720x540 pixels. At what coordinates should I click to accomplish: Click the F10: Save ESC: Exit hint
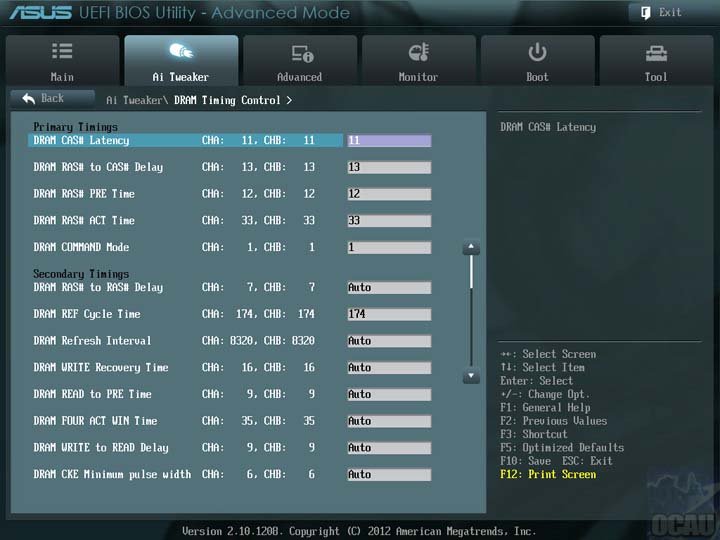click(x=557, y=461)
